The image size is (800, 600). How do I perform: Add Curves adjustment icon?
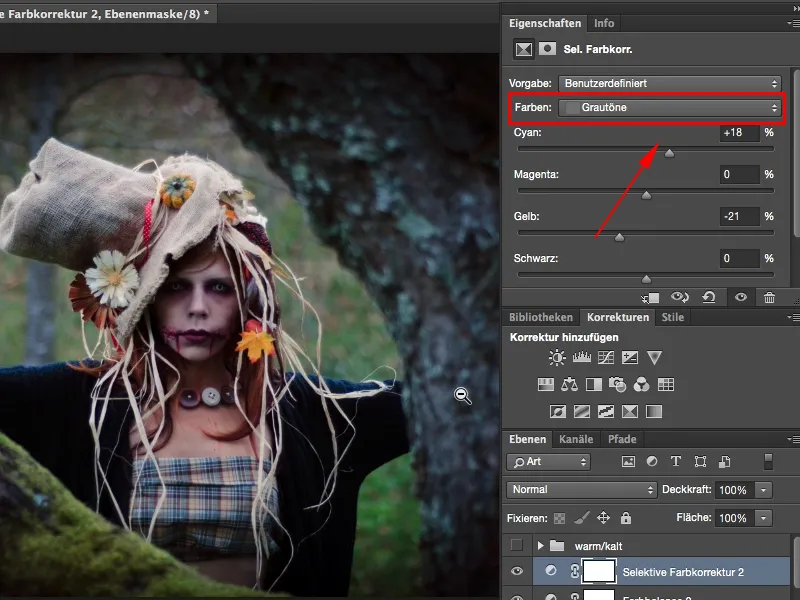tap(606, 358)
